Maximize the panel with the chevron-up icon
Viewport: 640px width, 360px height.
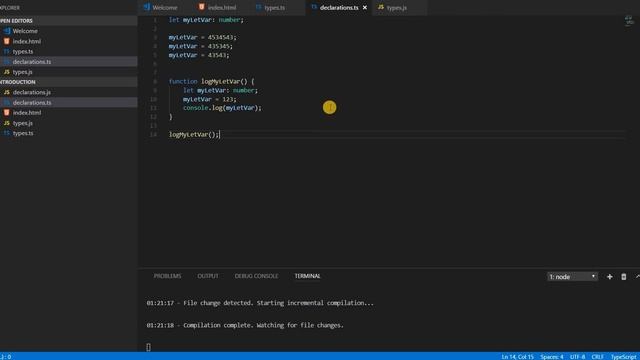coord(637,277)
